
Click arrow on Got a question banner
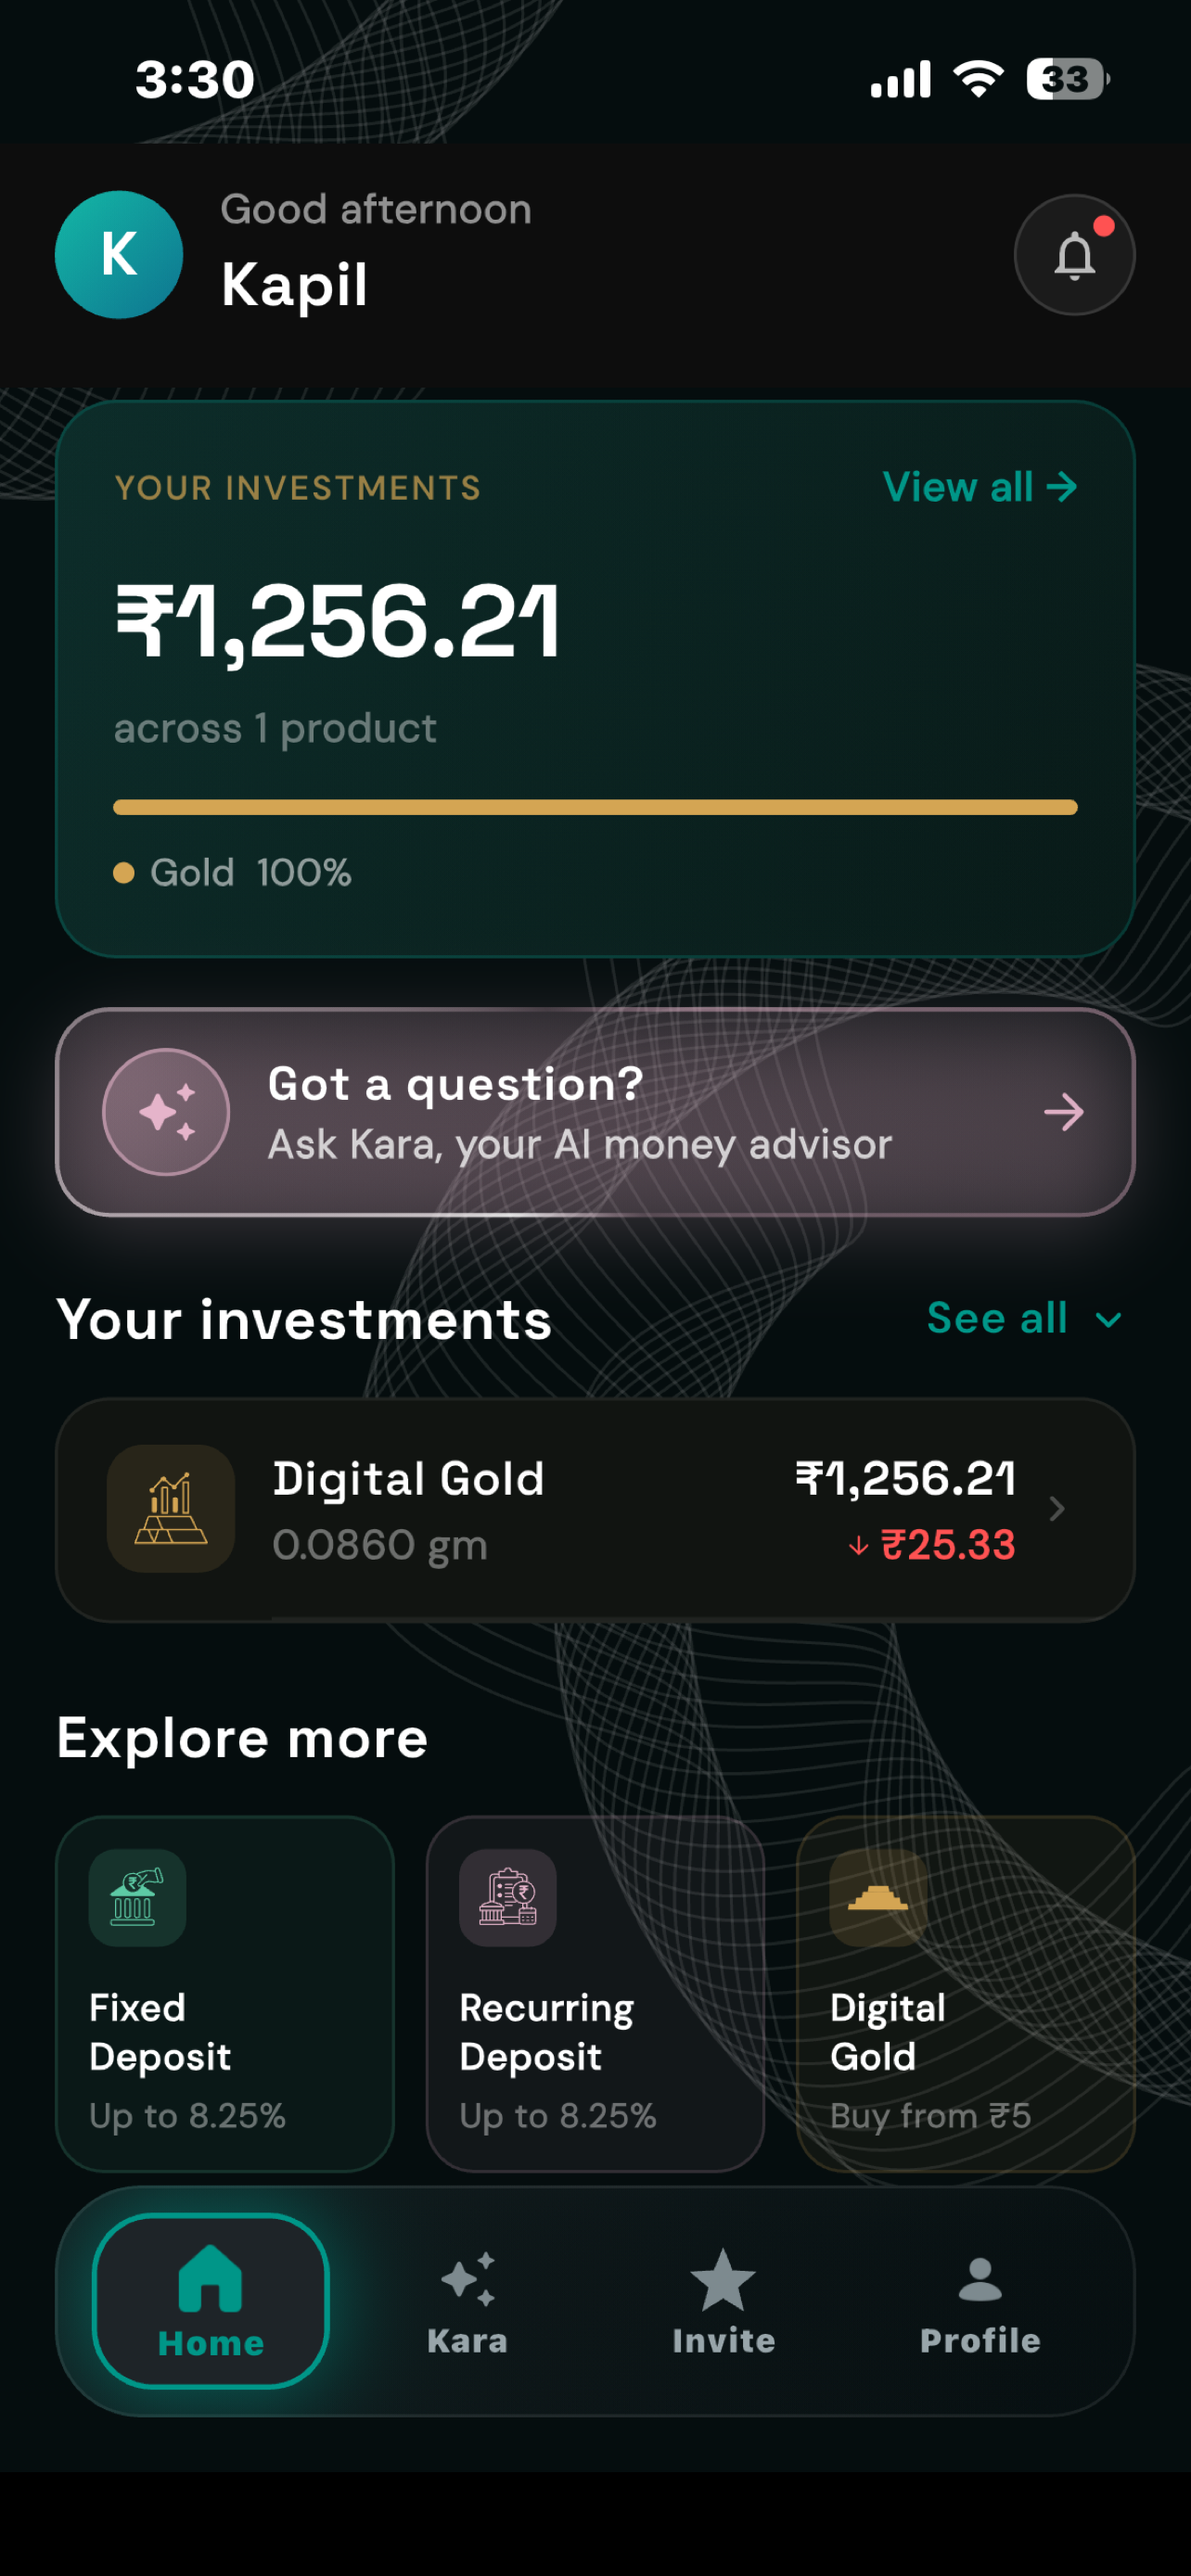pos(1063,1112)
